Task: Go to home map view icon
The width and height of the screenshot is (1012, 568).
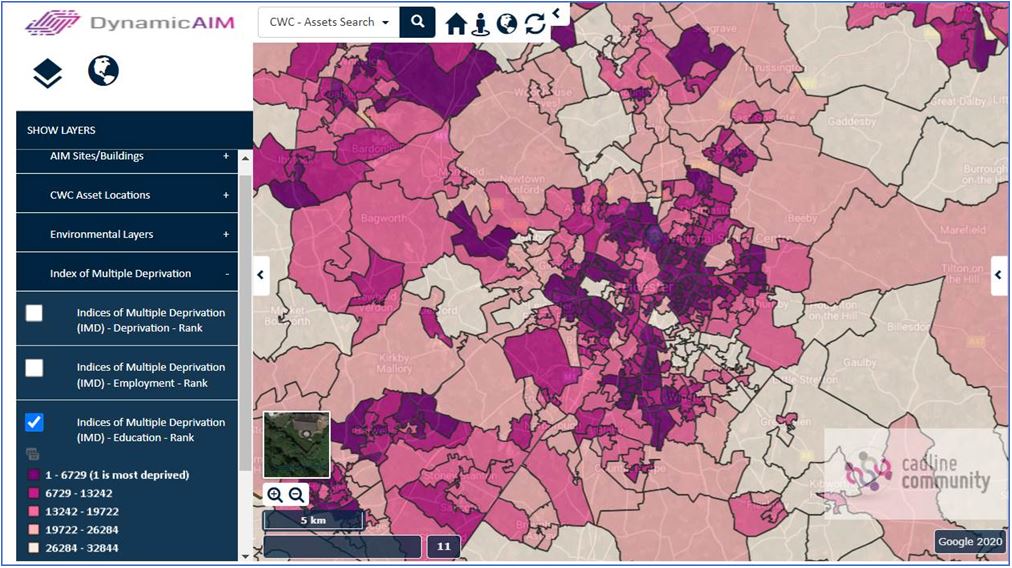Action: (456, 25)
